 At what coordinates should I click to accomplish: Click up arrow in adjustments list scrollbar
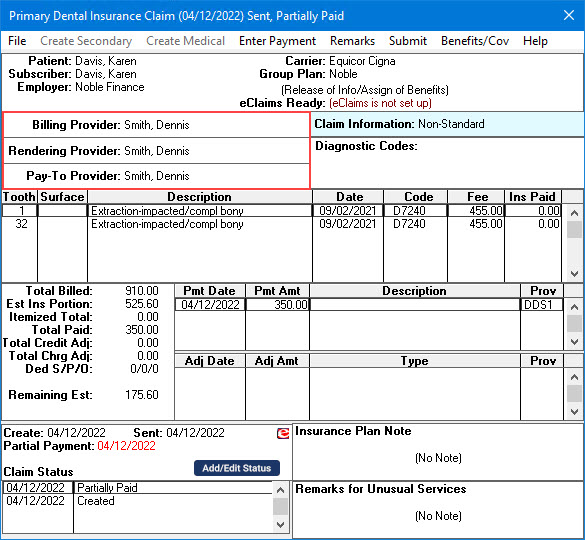point(574,377)
